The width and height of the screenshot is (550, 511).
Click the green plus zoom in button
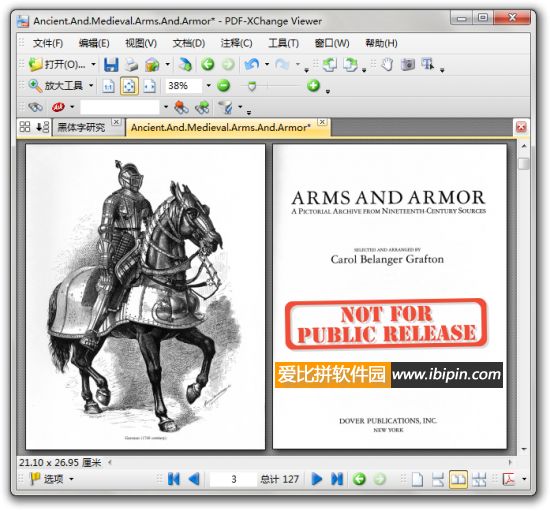[314, 86]
